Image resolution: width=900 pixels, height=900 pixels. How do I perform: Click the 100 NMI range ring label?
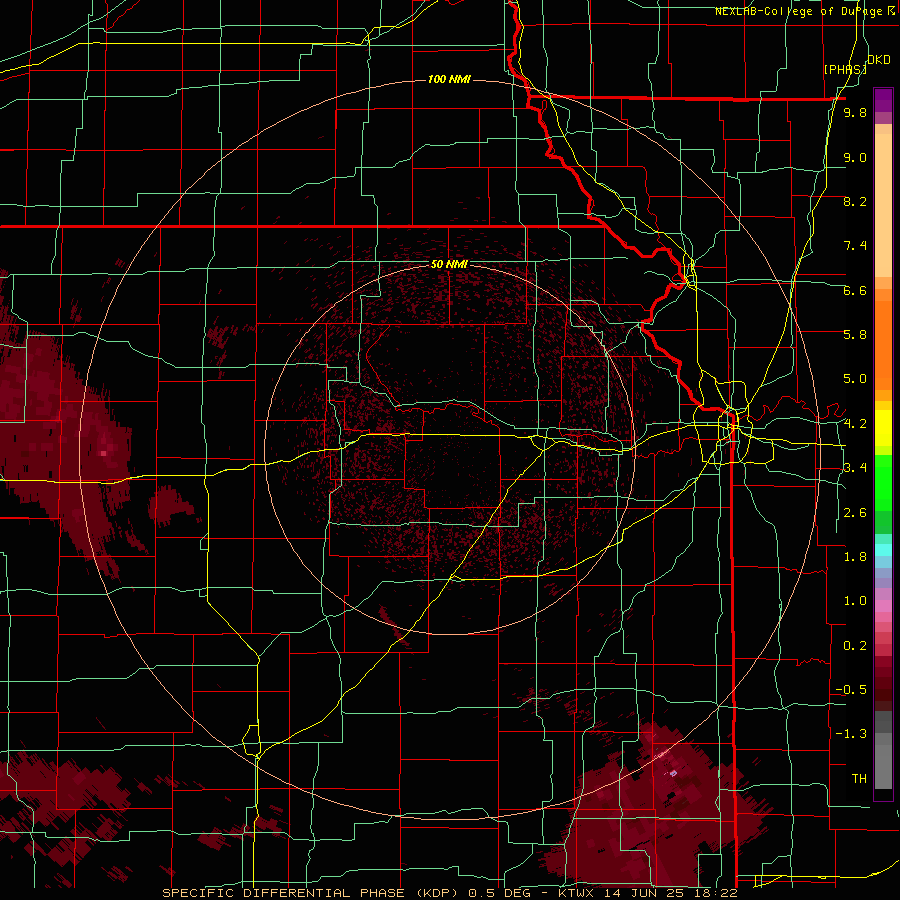pyautogui.click(x=449, y=79)
